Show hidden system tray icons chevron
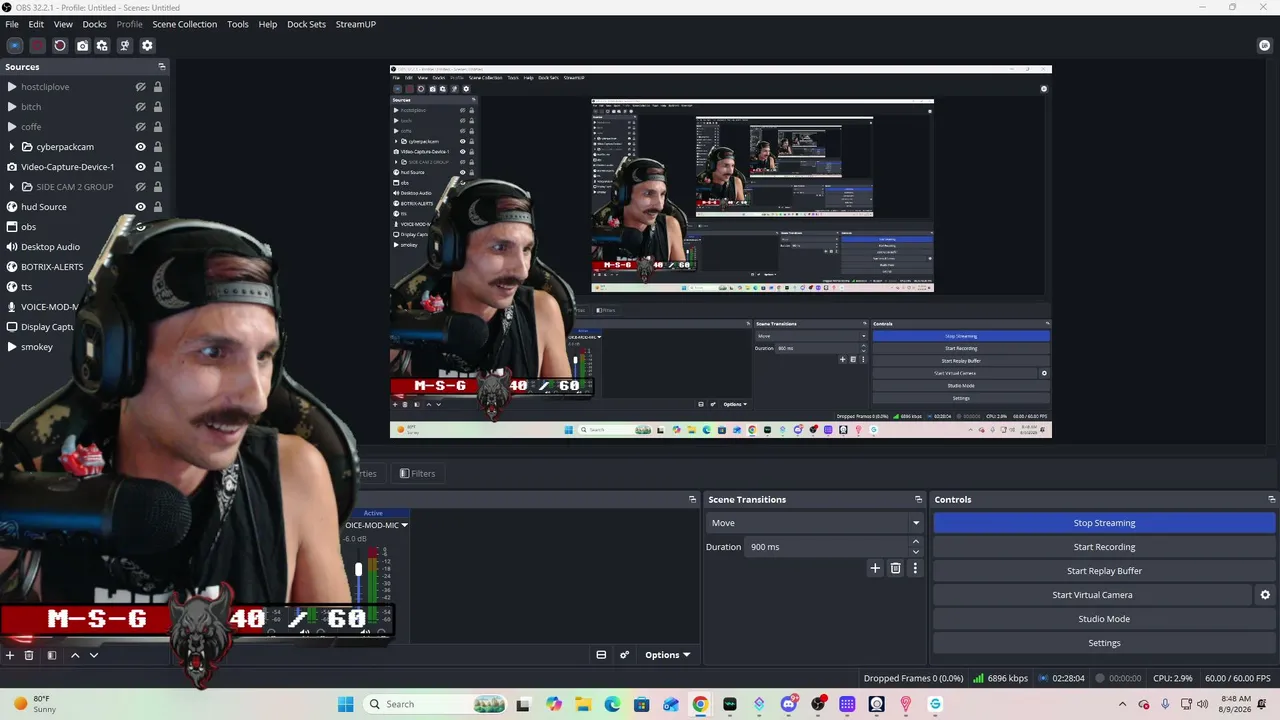The width and height of the screenshot is (1280, 720). (x=1122, y=705)
